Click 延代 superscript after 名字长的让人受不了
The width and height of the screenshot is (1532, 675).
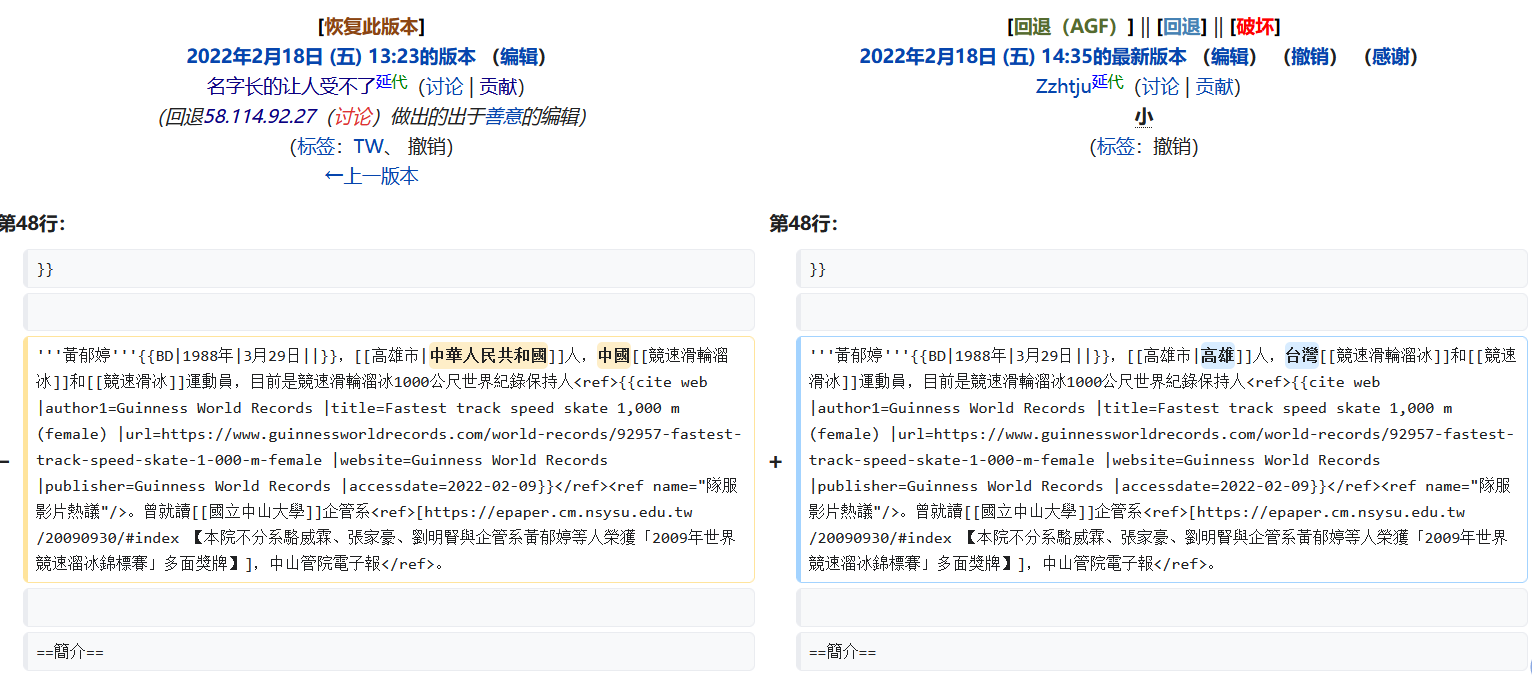click(392, 81)
